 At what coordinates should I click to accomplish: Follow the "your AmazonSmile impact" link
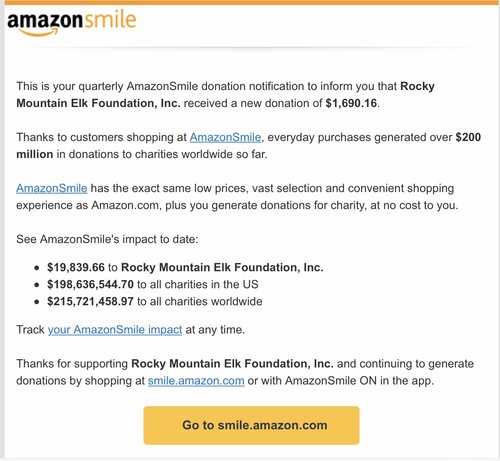coord(115,330)
